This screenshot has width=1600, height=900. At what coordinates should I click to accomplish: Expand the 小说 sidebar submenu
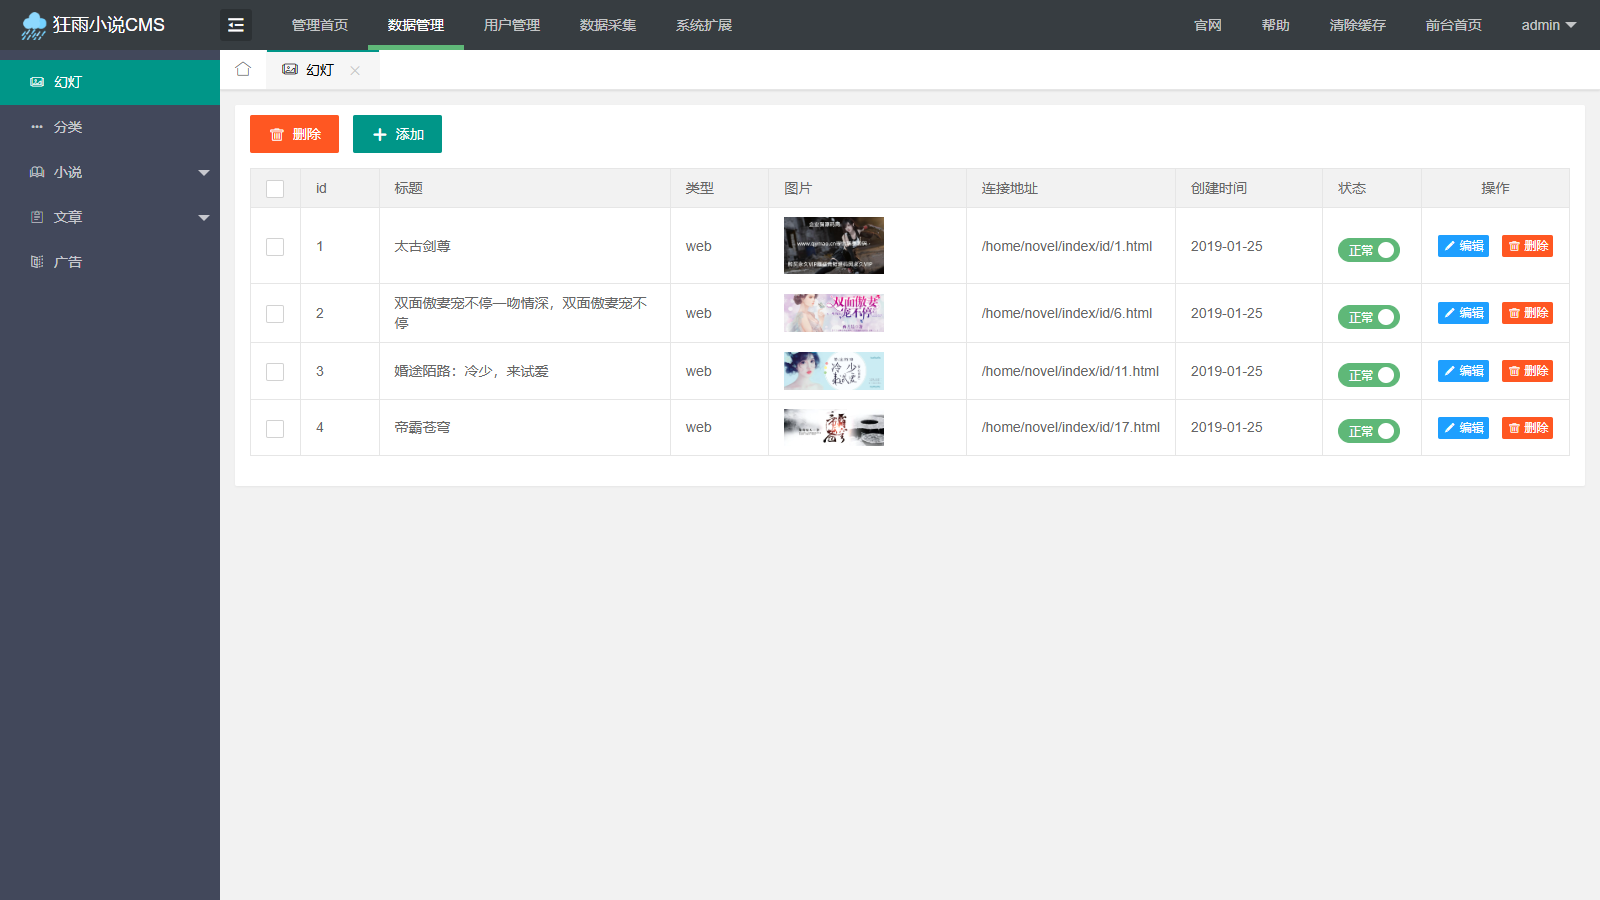pyautogui.click(x=204, y=171)
